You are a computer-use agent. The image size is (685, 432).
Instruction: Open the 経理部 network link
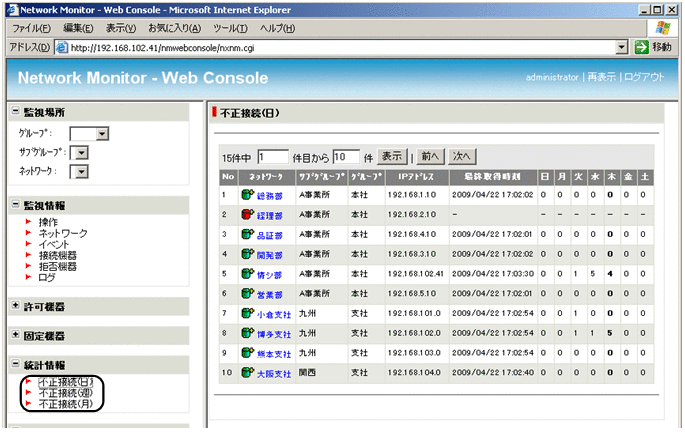(x=269, y=216)
